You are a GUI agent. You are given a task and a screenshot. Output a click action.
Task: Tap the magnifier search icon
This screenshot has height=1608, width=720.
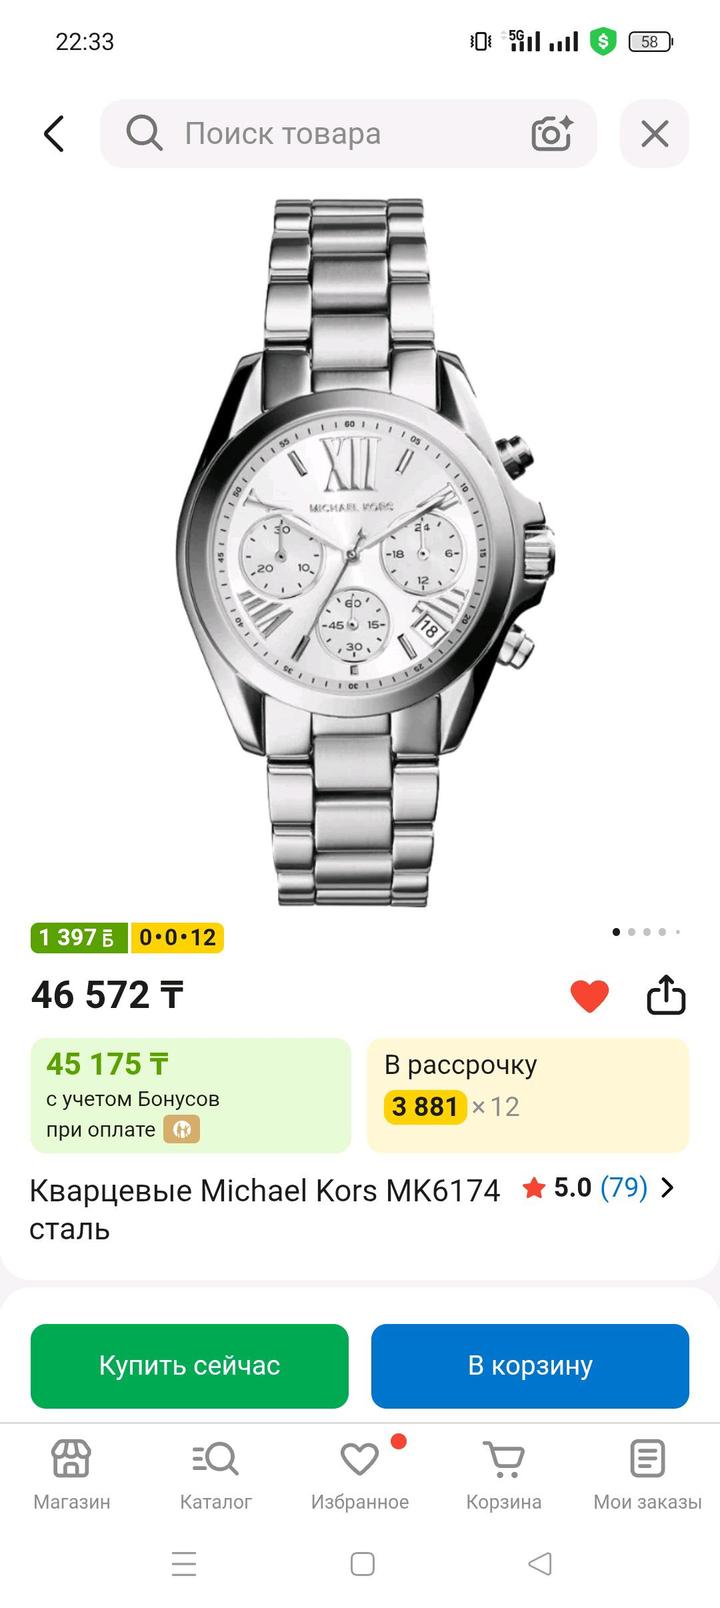point(144,133)
